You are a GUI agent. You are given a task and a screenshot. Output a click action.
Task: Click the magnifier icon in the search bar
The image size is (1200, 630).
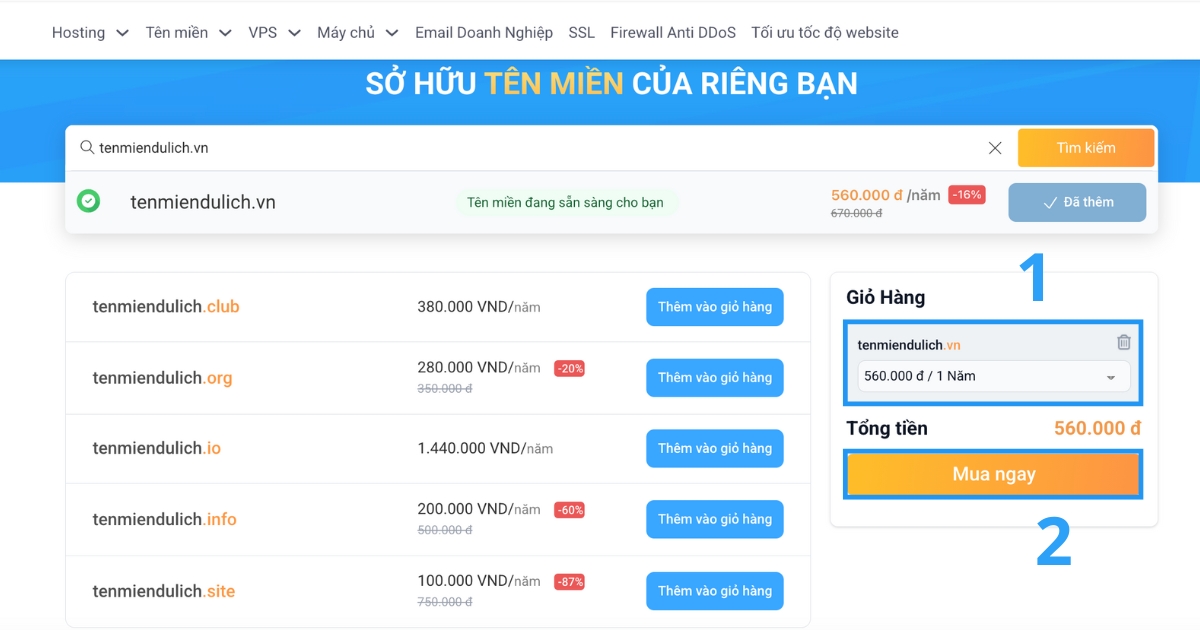88,147
